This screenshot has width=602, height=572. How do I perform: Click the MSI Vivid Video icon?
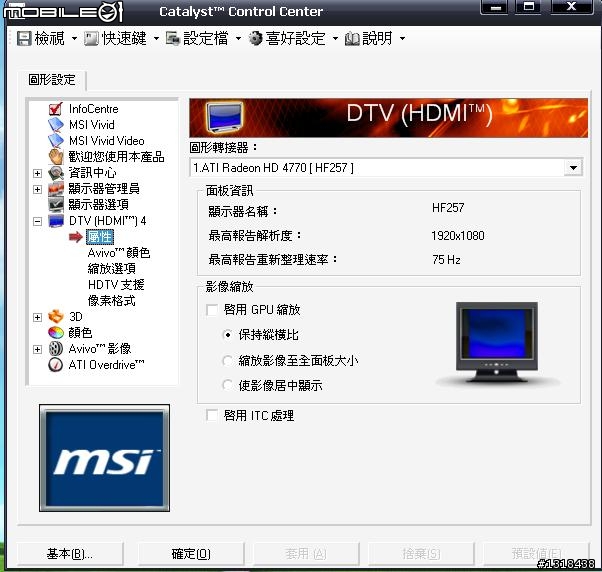click(x=56, y=141)
